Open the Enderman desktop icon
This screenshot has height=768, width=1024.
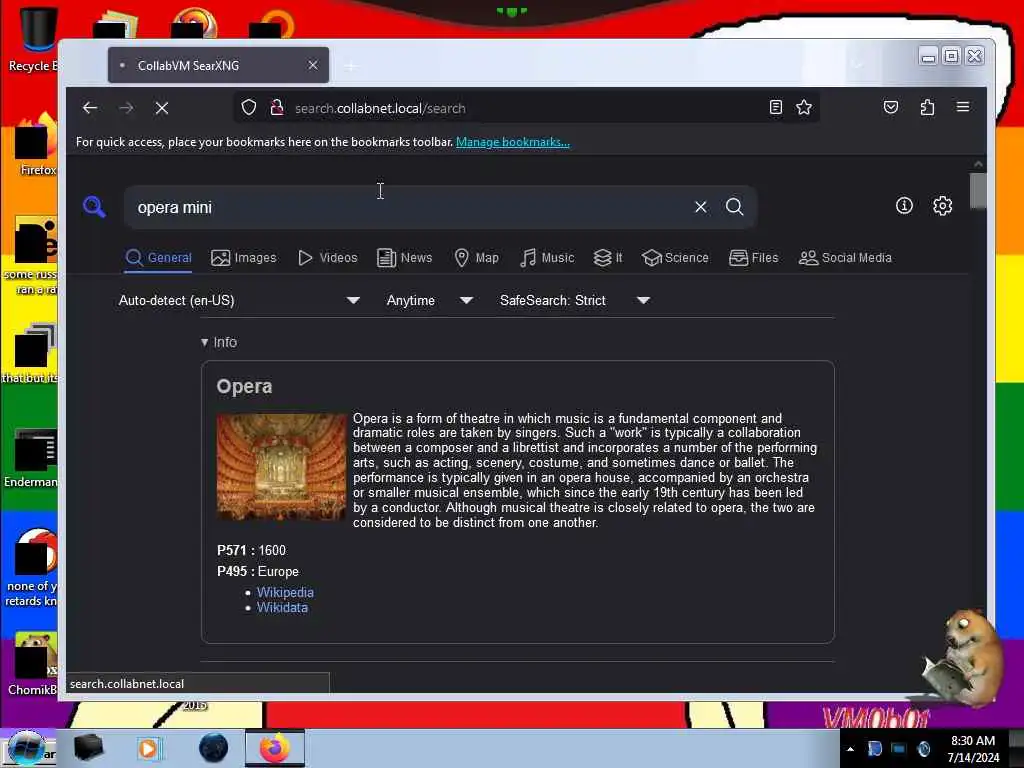(x=30, y=458)
